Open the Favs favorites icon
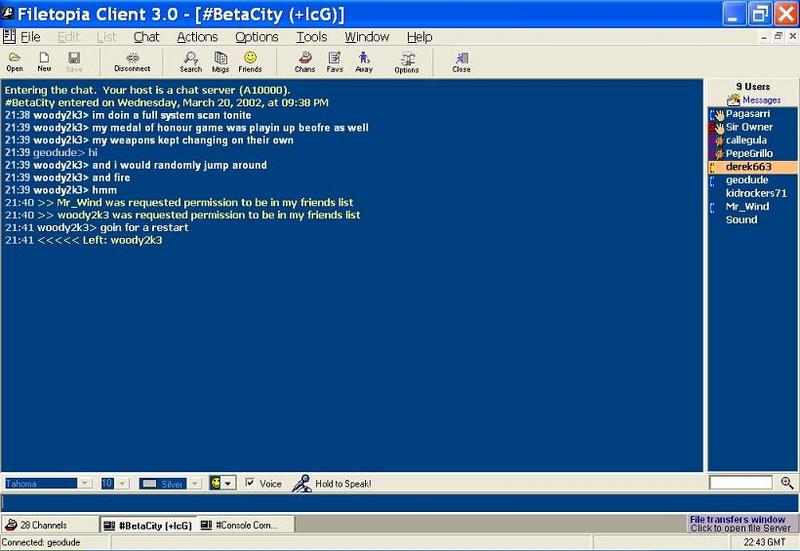 (334, 62)
